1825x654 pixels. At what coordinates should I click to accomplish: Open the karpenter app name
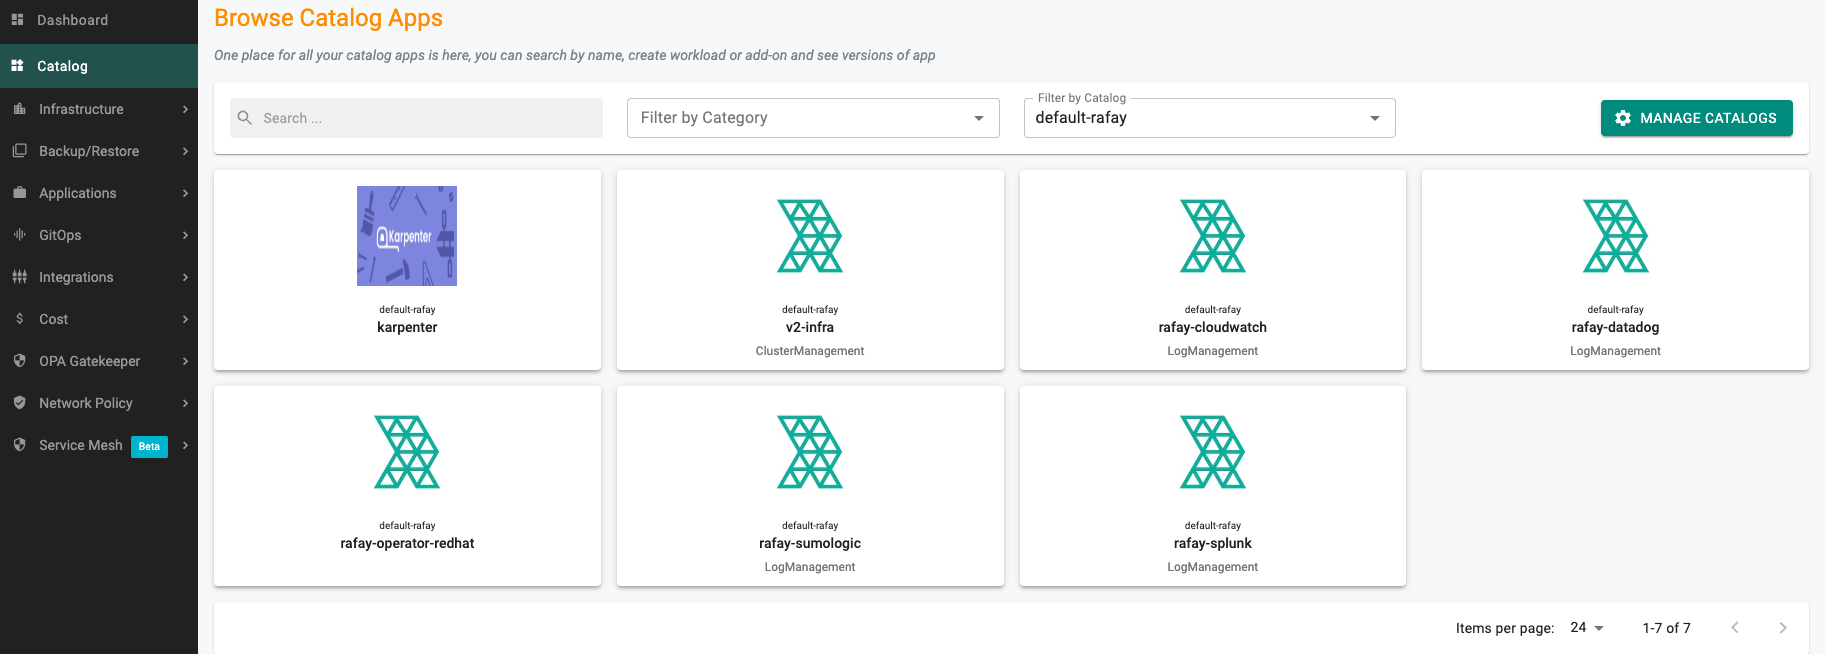tap(407, 327)
